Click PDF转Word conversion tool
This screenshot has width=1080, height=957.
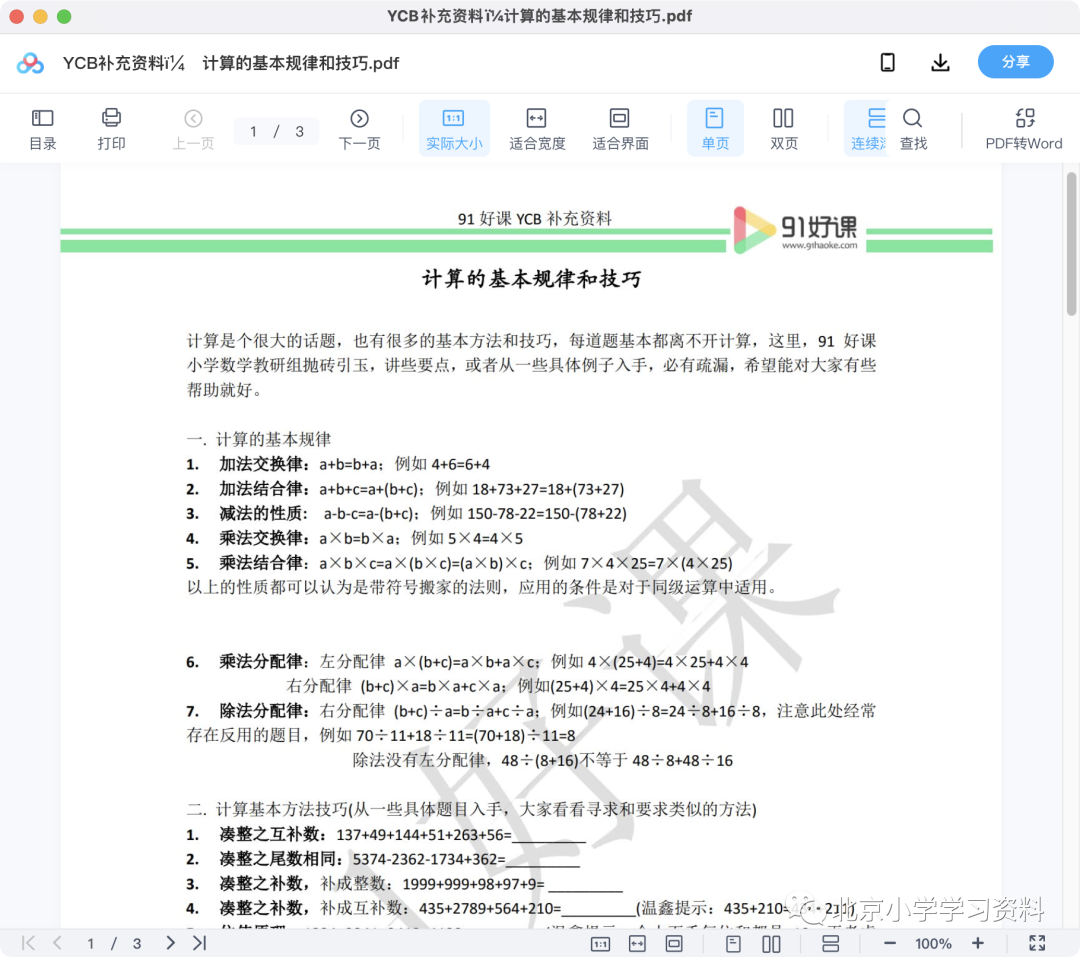[x=1024, y=130]
